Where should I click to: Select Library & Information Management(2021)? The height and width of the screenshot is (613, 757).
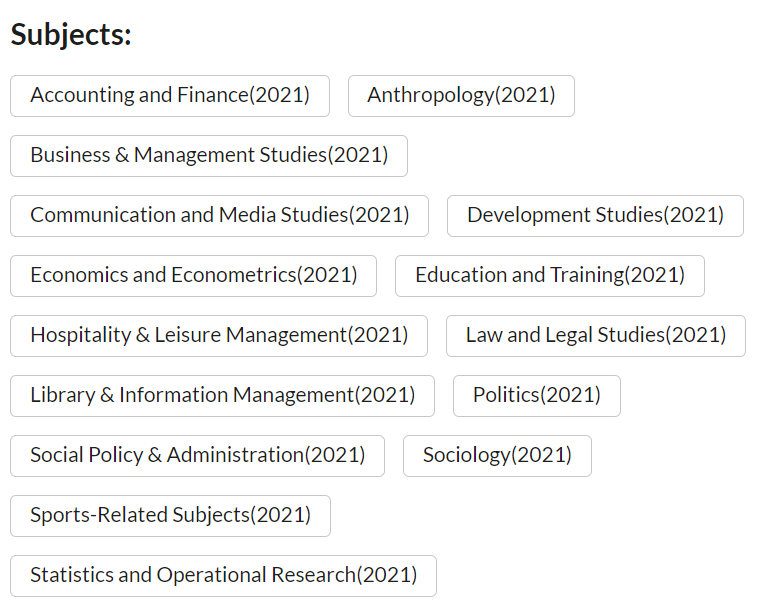click(x=222, y=396)
